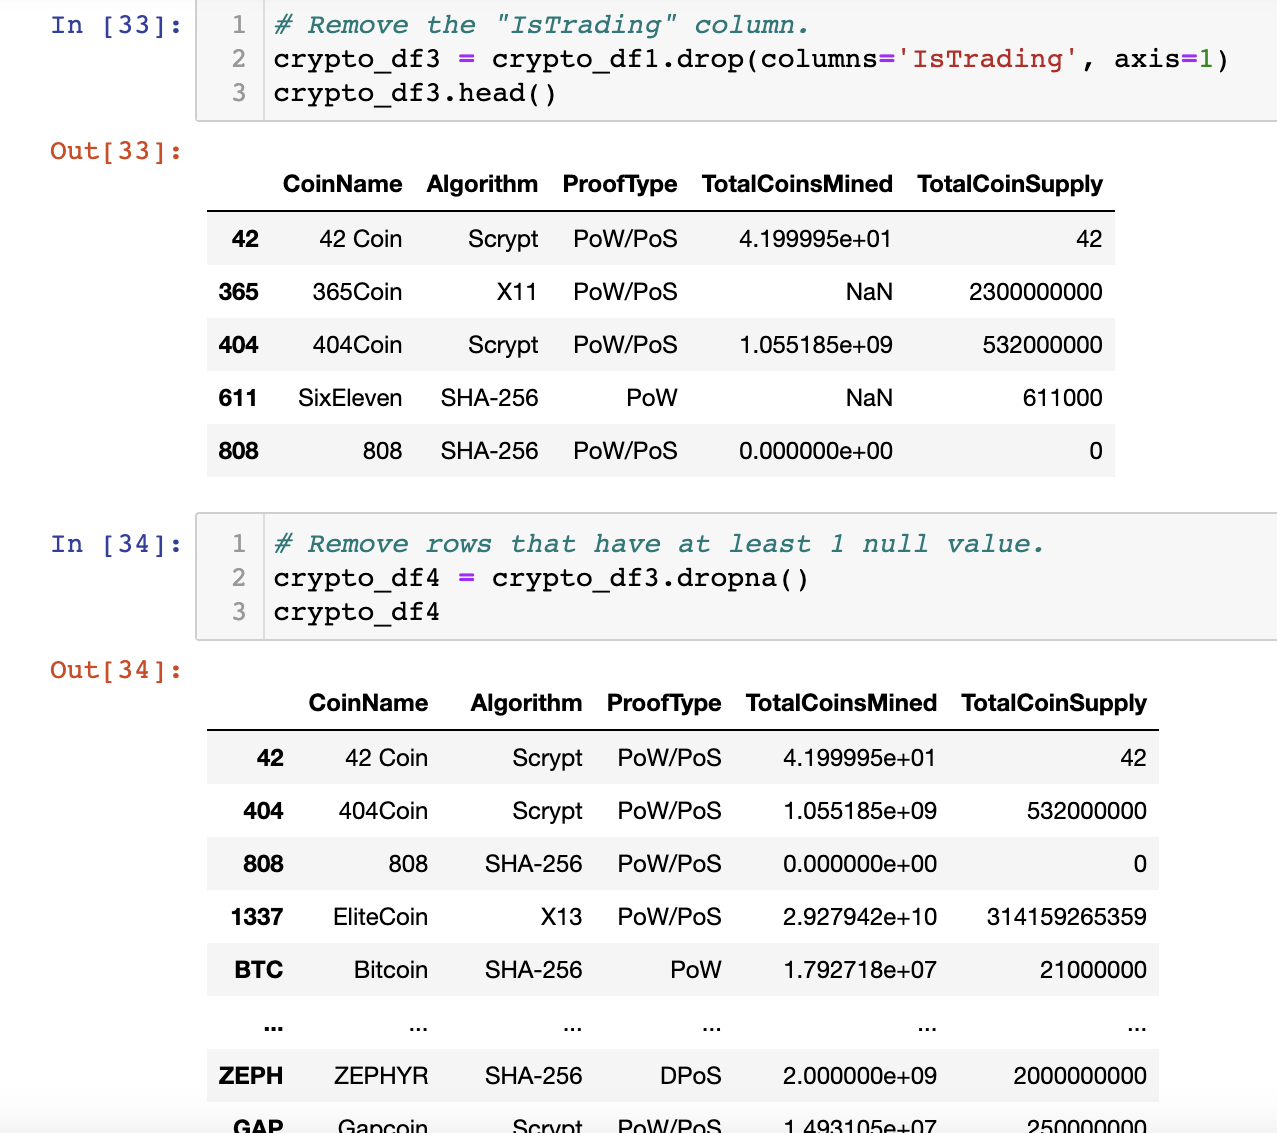Click the comment 'Remove the IsTrading column'

[x=541, y=25]
